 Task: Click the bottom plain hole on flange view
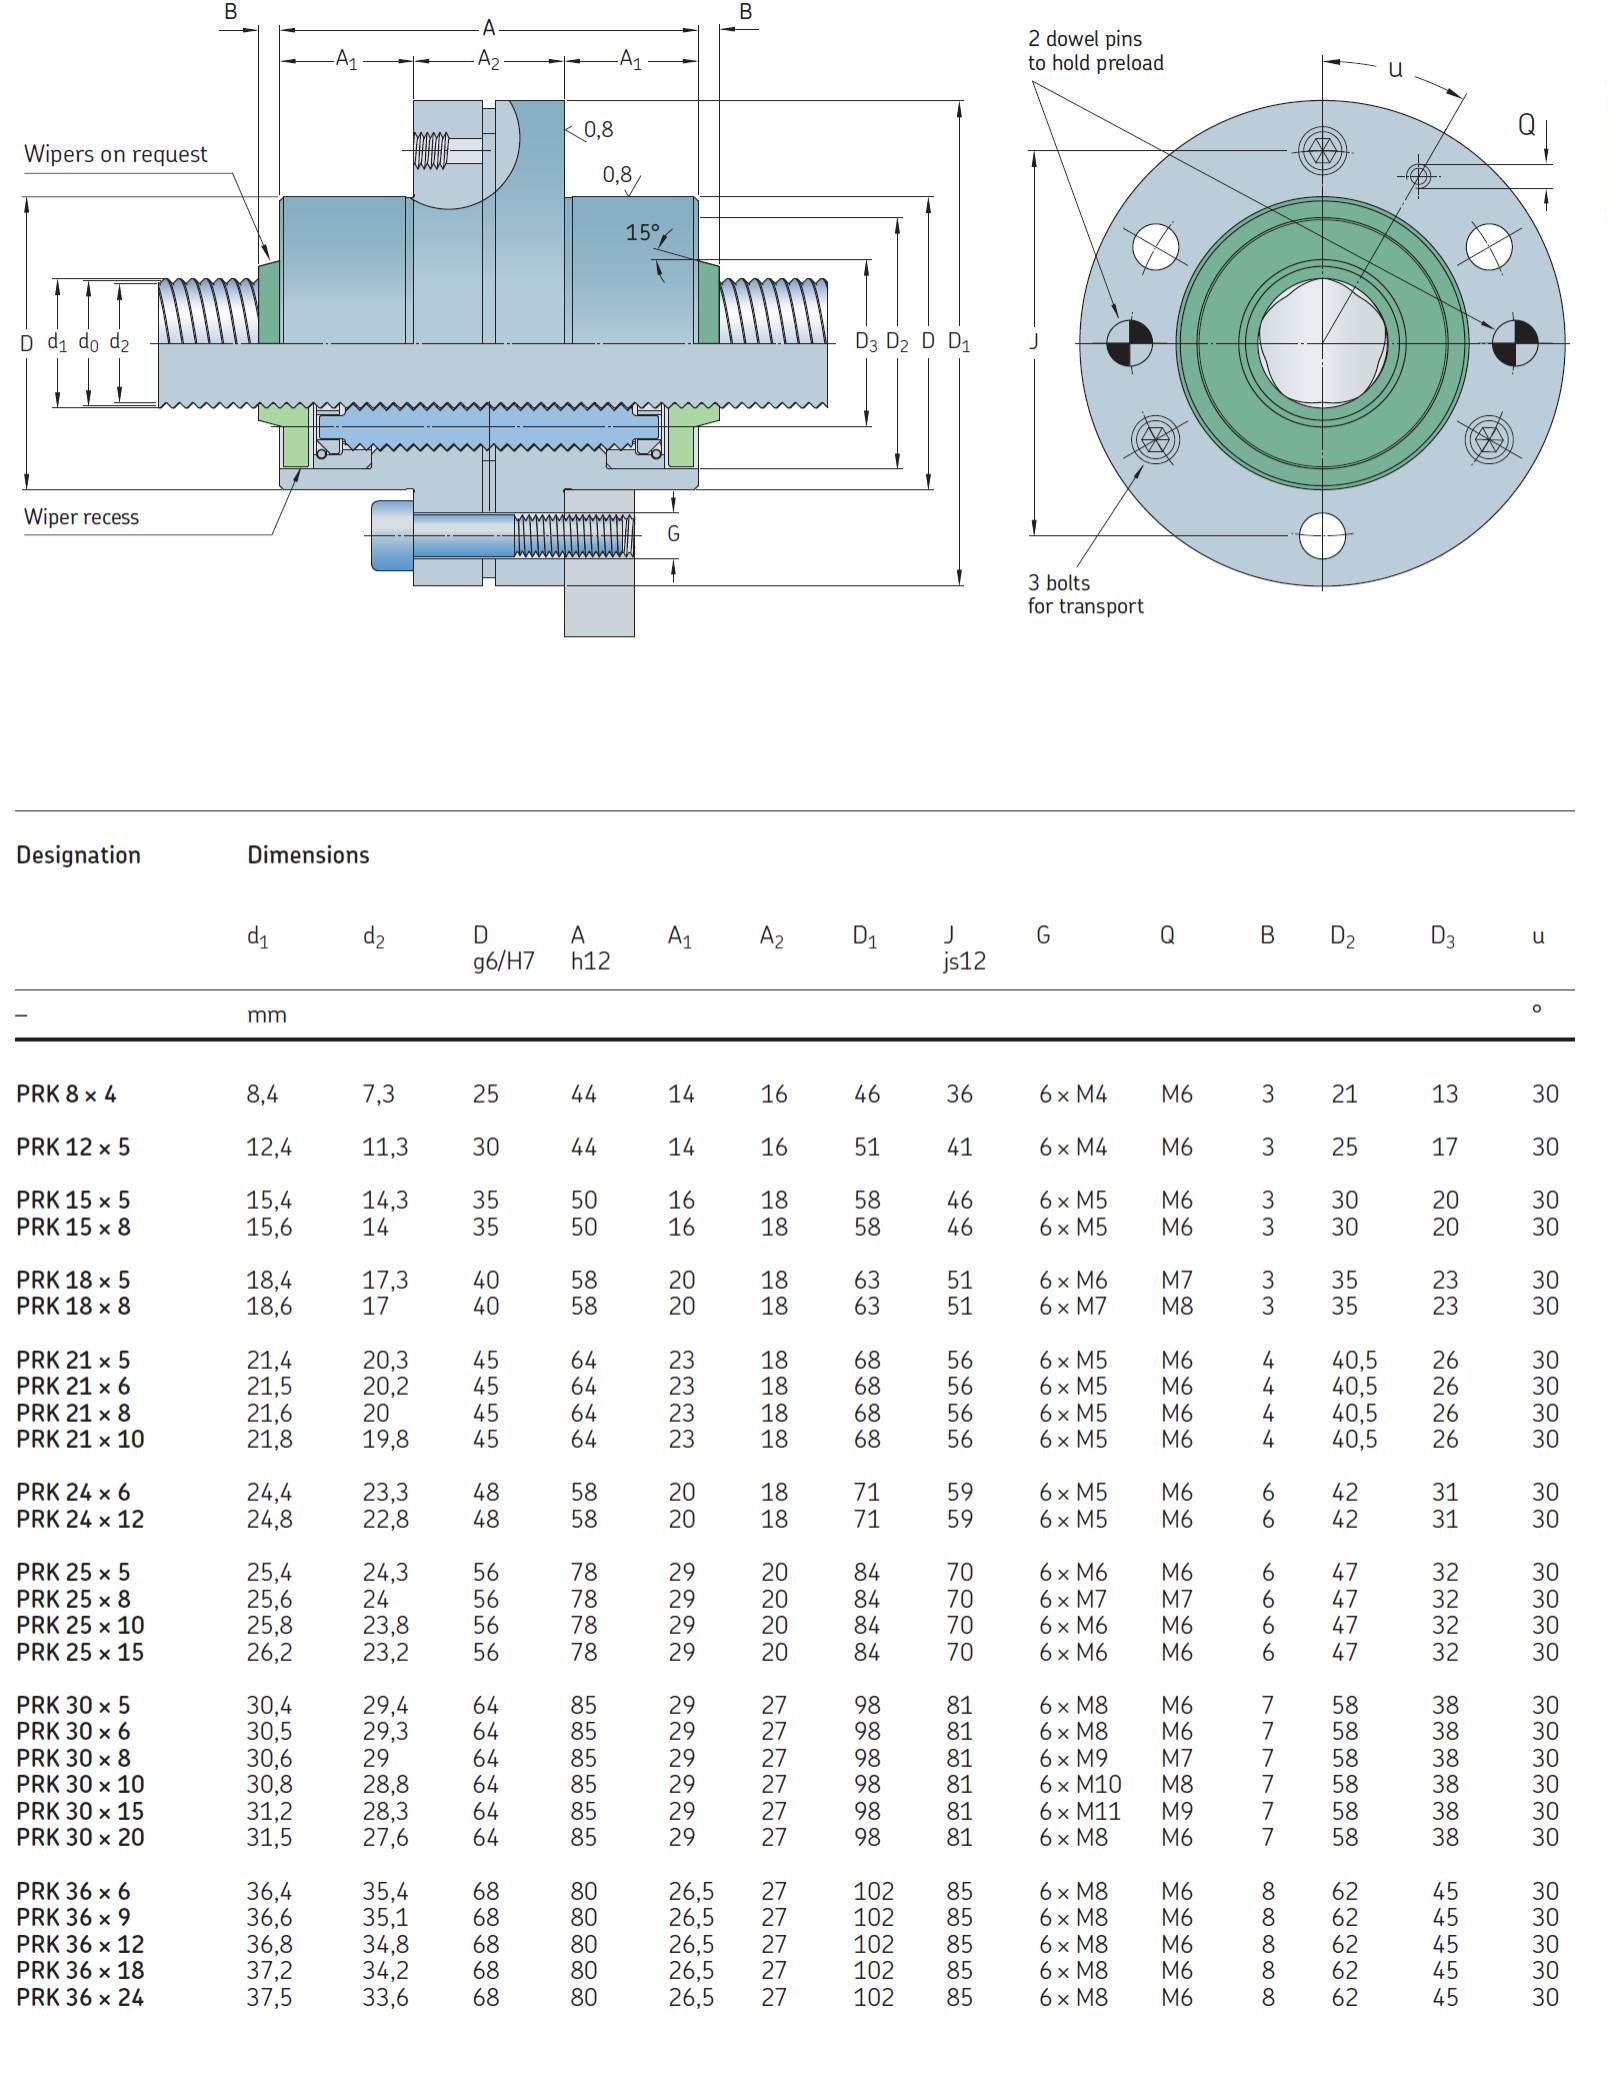pos(1322,535)
